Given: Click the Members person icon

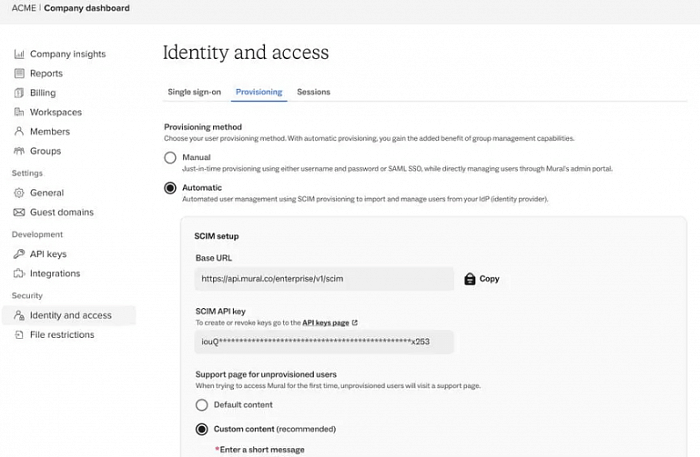Looking at the screenshot, I should pos(19,132).
